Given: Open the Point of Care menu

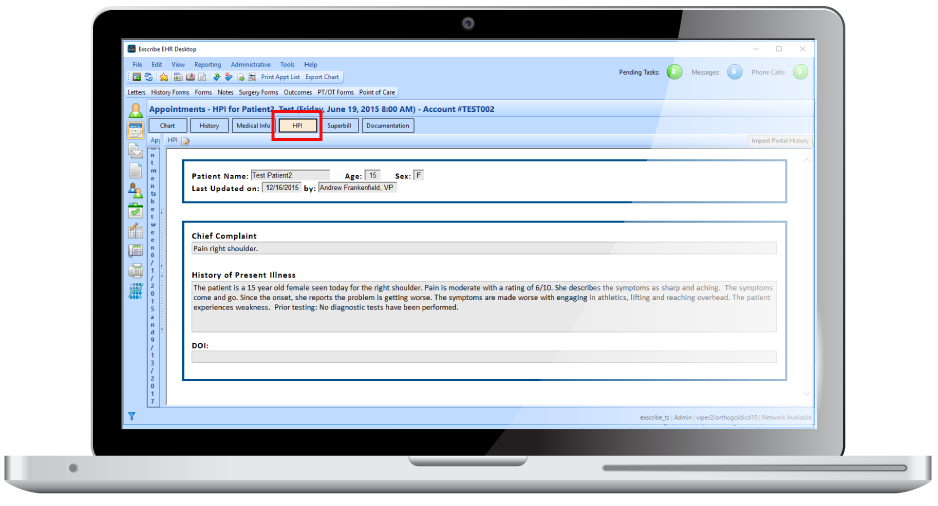Looking at the screenshot, I should point(377,93).
